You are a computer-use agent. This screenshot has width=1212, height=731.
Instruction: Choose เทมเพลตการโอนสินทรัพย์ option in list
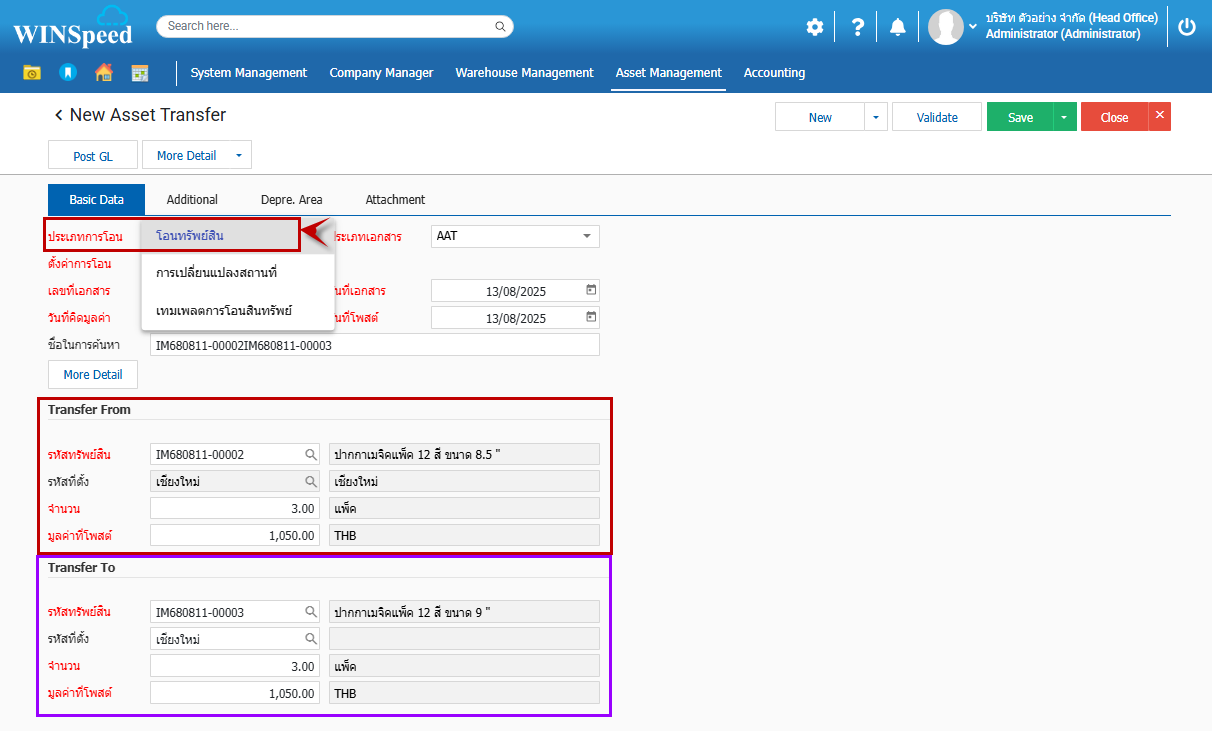(224, 310)
